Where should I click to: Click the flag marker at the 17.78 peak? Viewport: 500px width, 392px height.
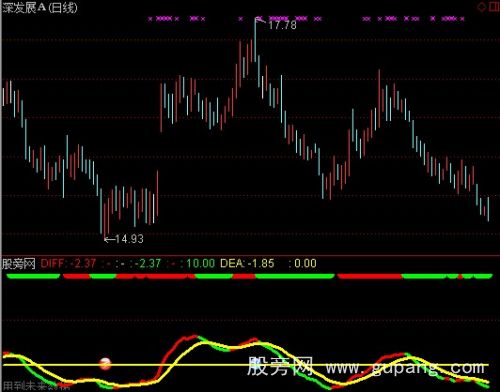[260, 20]
